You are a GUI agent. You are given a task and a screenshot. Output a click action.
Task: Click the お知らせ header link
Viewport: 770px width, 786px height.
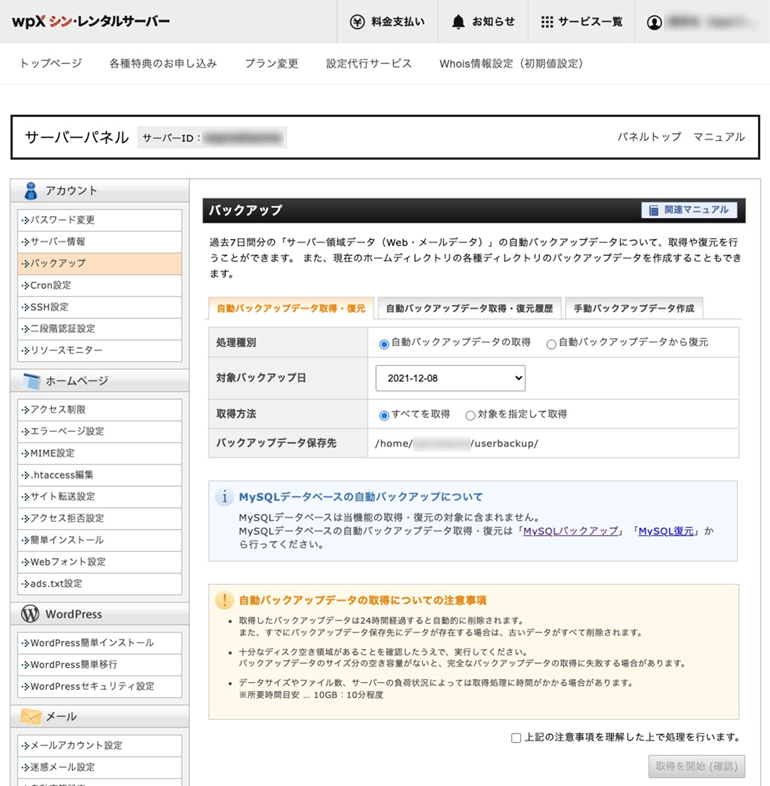[483, 22]
